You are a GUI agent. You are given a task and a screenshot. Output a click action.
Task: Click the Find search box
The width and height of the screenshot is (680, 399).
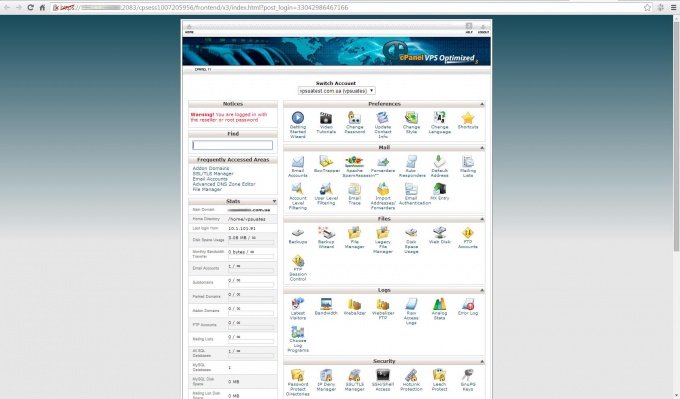232,145
